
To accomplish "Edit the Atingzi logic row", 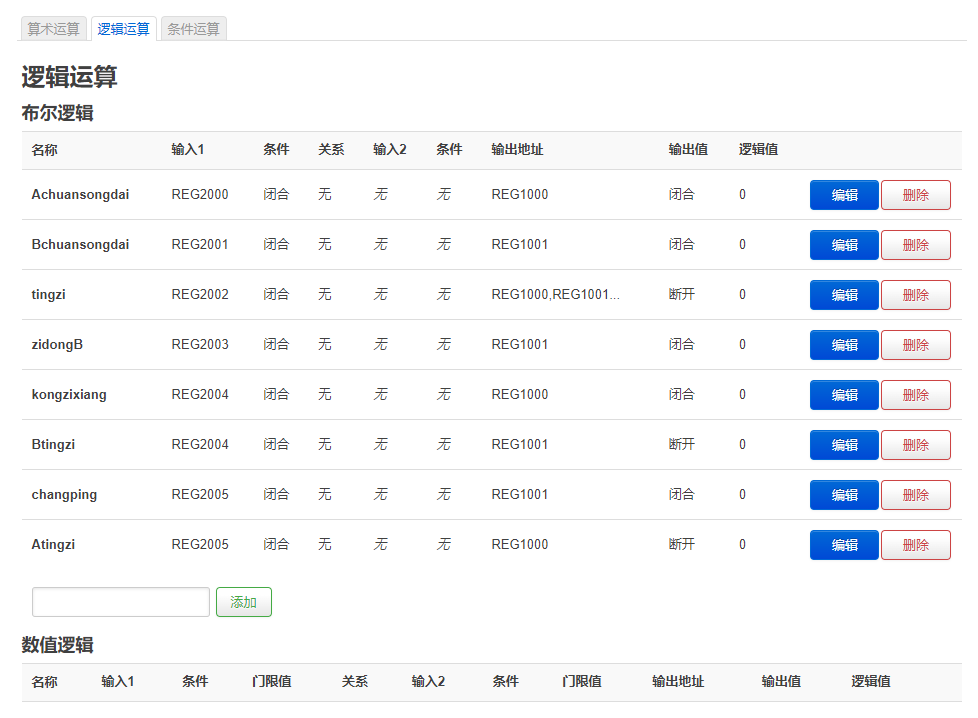I will [844, 545].
